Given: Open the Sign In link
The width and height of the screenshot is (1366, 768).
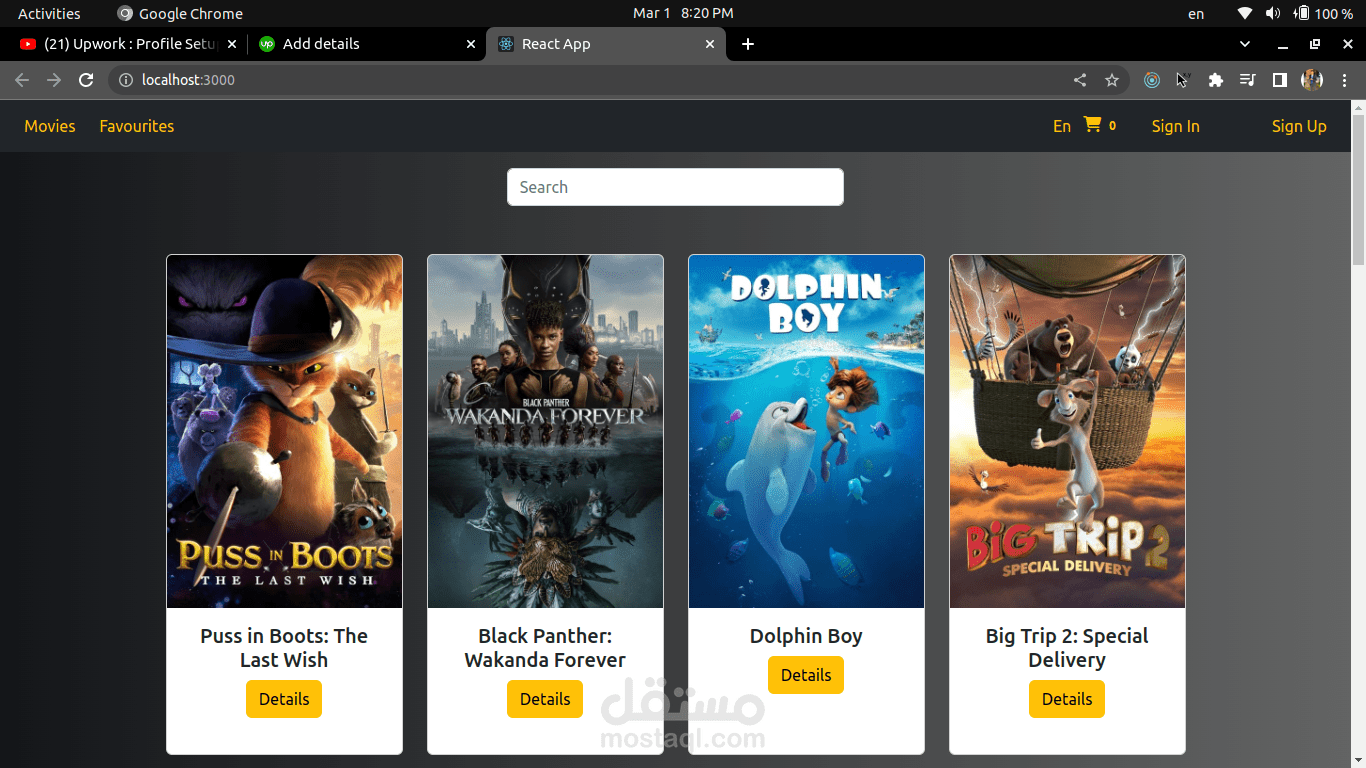Looking at the screenshot, I should [x=1175, y=126].
